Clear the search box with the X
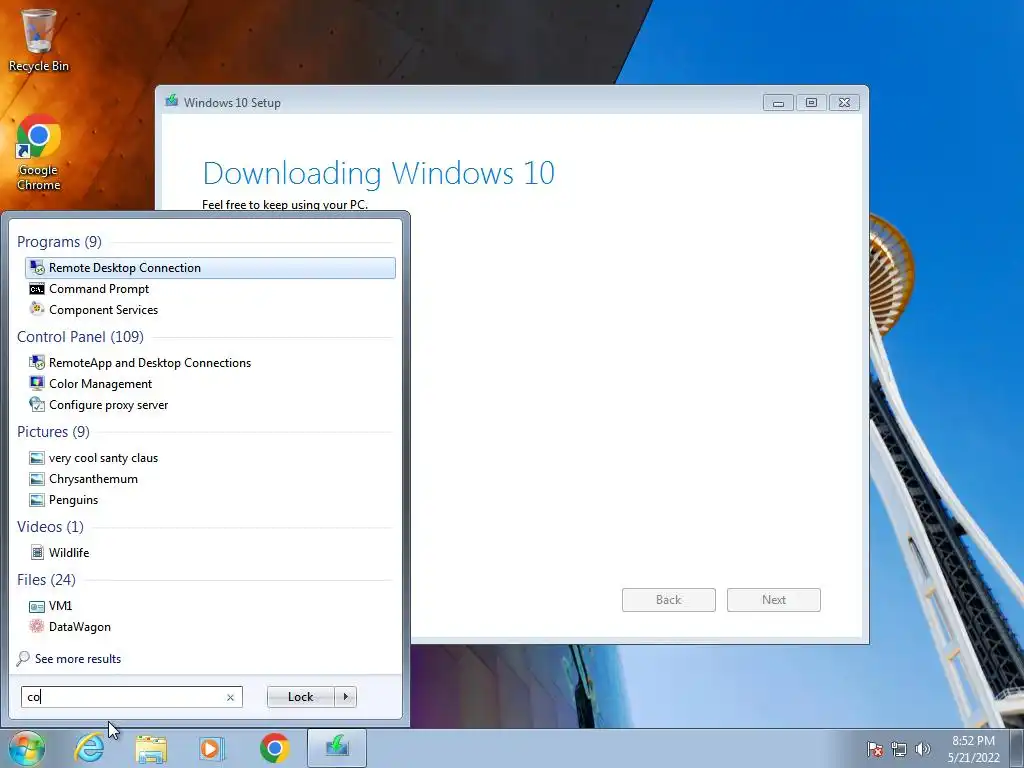This screenshot has height=768, width=1024. [231, 697]
